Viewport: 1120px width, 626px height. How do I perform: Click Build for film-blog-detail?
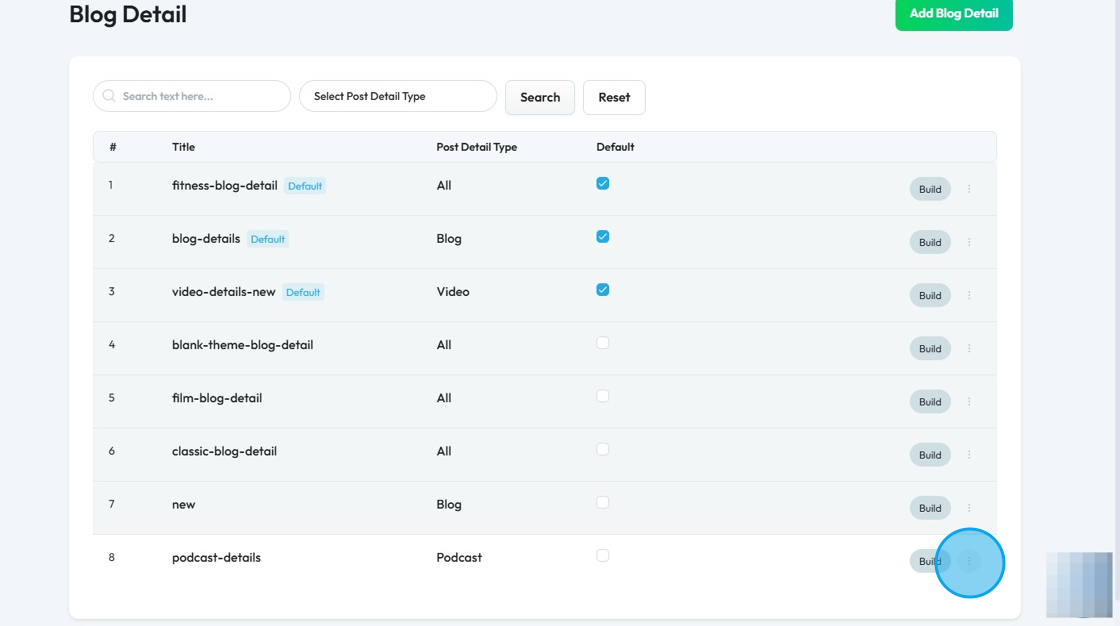(x=930, y=401)
